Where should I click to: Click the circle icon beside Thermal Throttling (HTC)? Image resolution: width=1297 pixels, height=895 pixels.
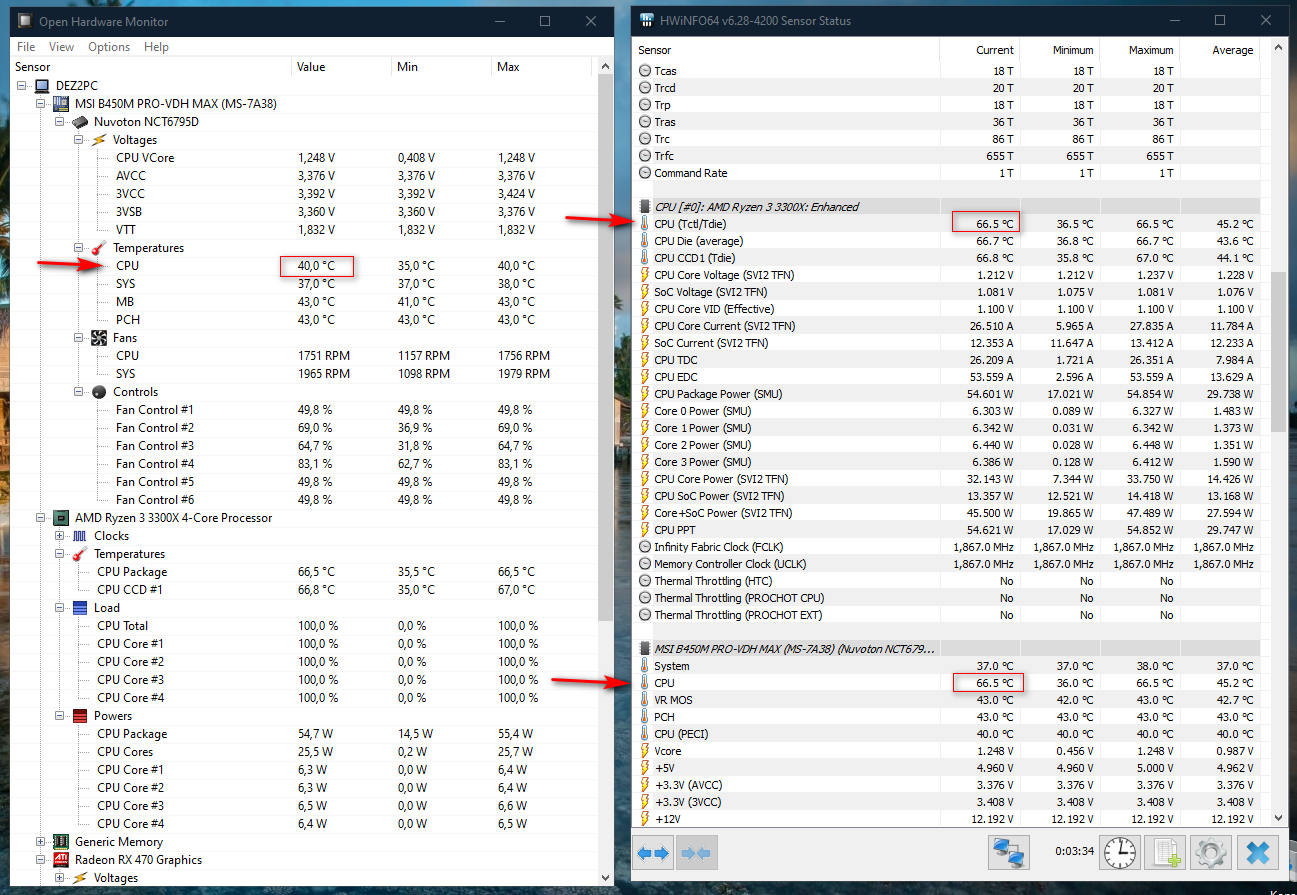tap(644, 581)
